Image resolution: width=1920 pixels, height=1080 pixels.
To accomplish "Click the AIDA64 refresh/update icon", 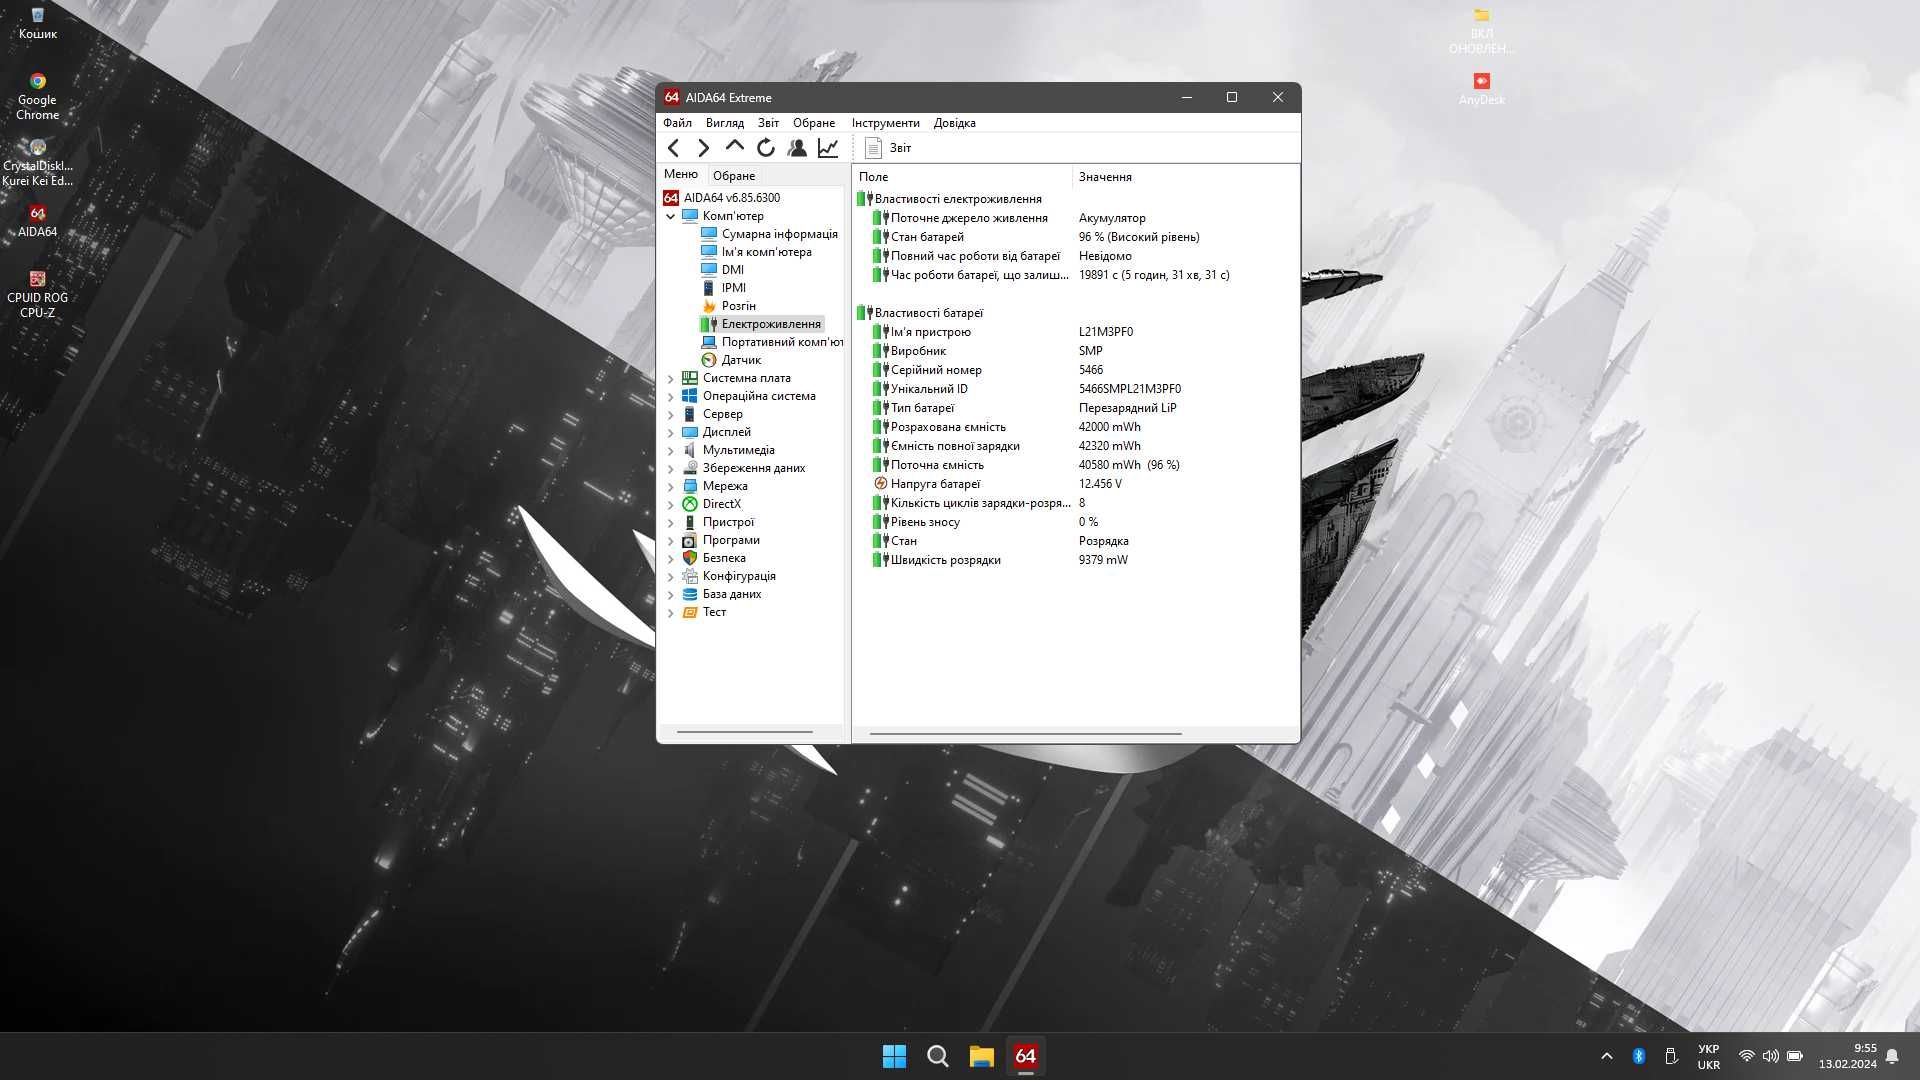I will pyautogui.click(x=765, y=146).
